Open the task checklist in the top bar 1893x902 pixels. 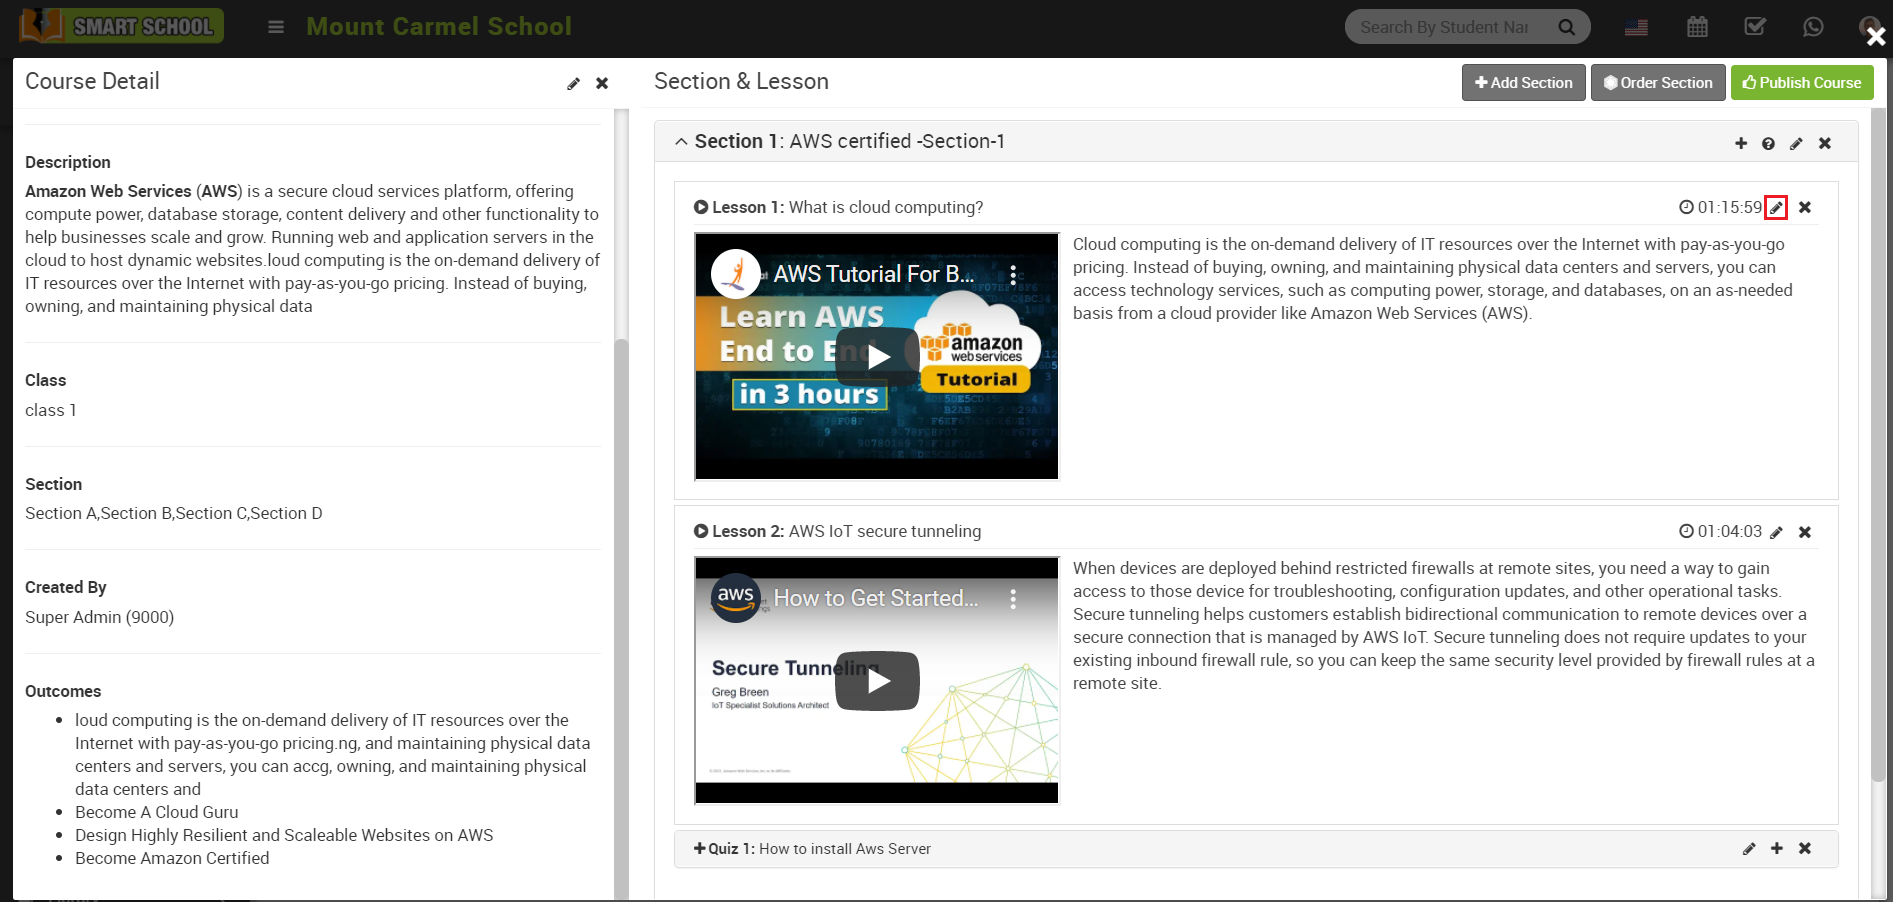point(1755,26)
